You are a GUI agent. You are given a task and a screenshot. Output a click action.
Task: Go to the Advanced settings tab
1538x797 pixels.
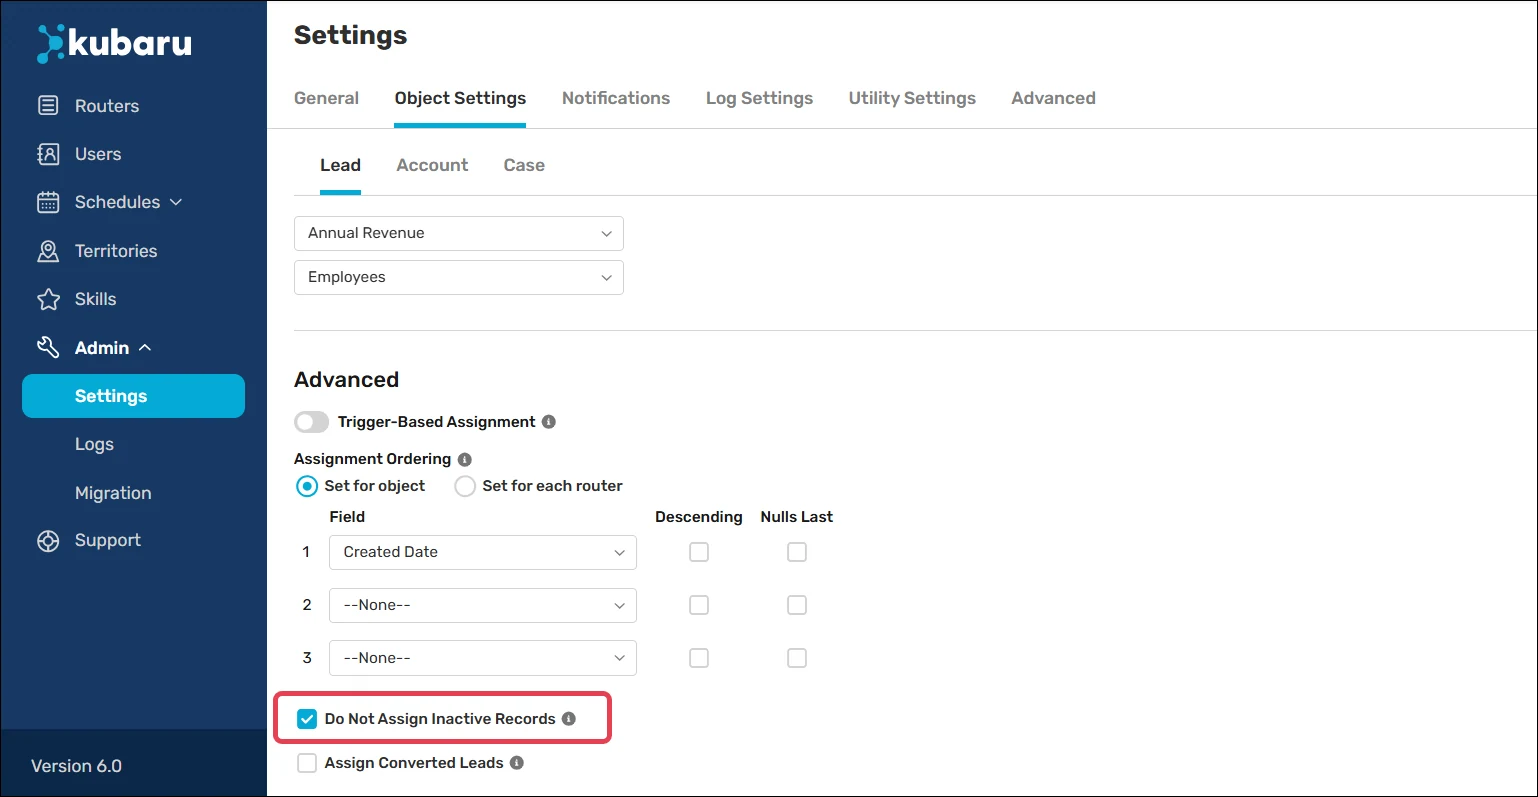pos(1053,98)
